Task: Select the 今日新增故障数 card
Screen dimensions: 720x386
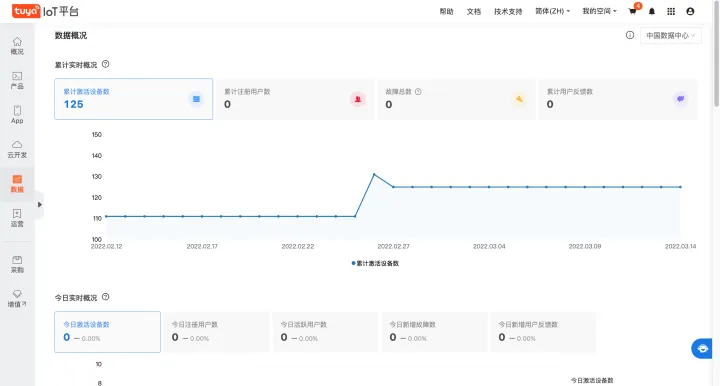Action: (434, 332)
